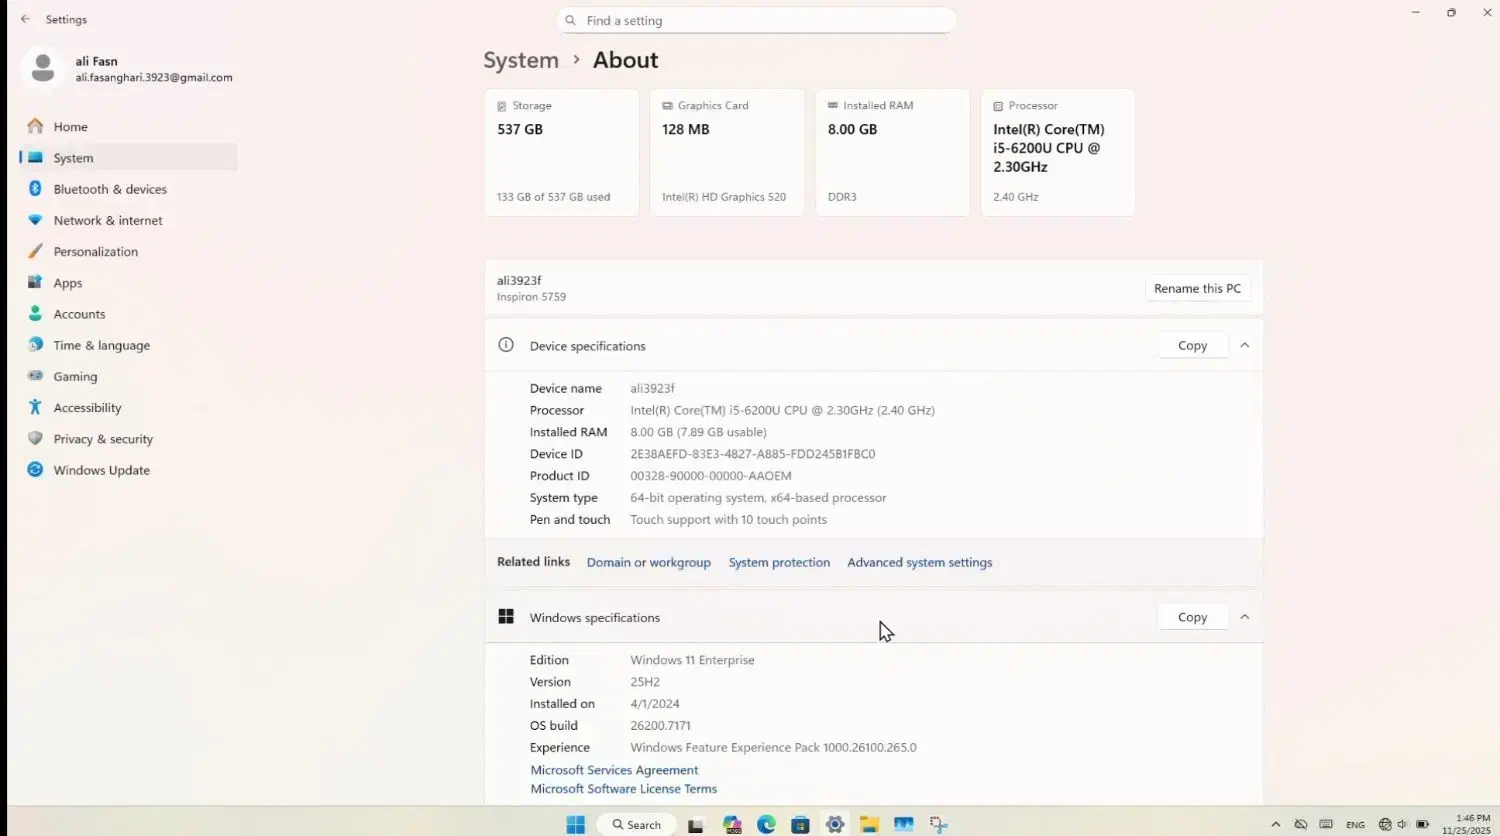Select Time & language in sidebar

click(x=101, y=345)
